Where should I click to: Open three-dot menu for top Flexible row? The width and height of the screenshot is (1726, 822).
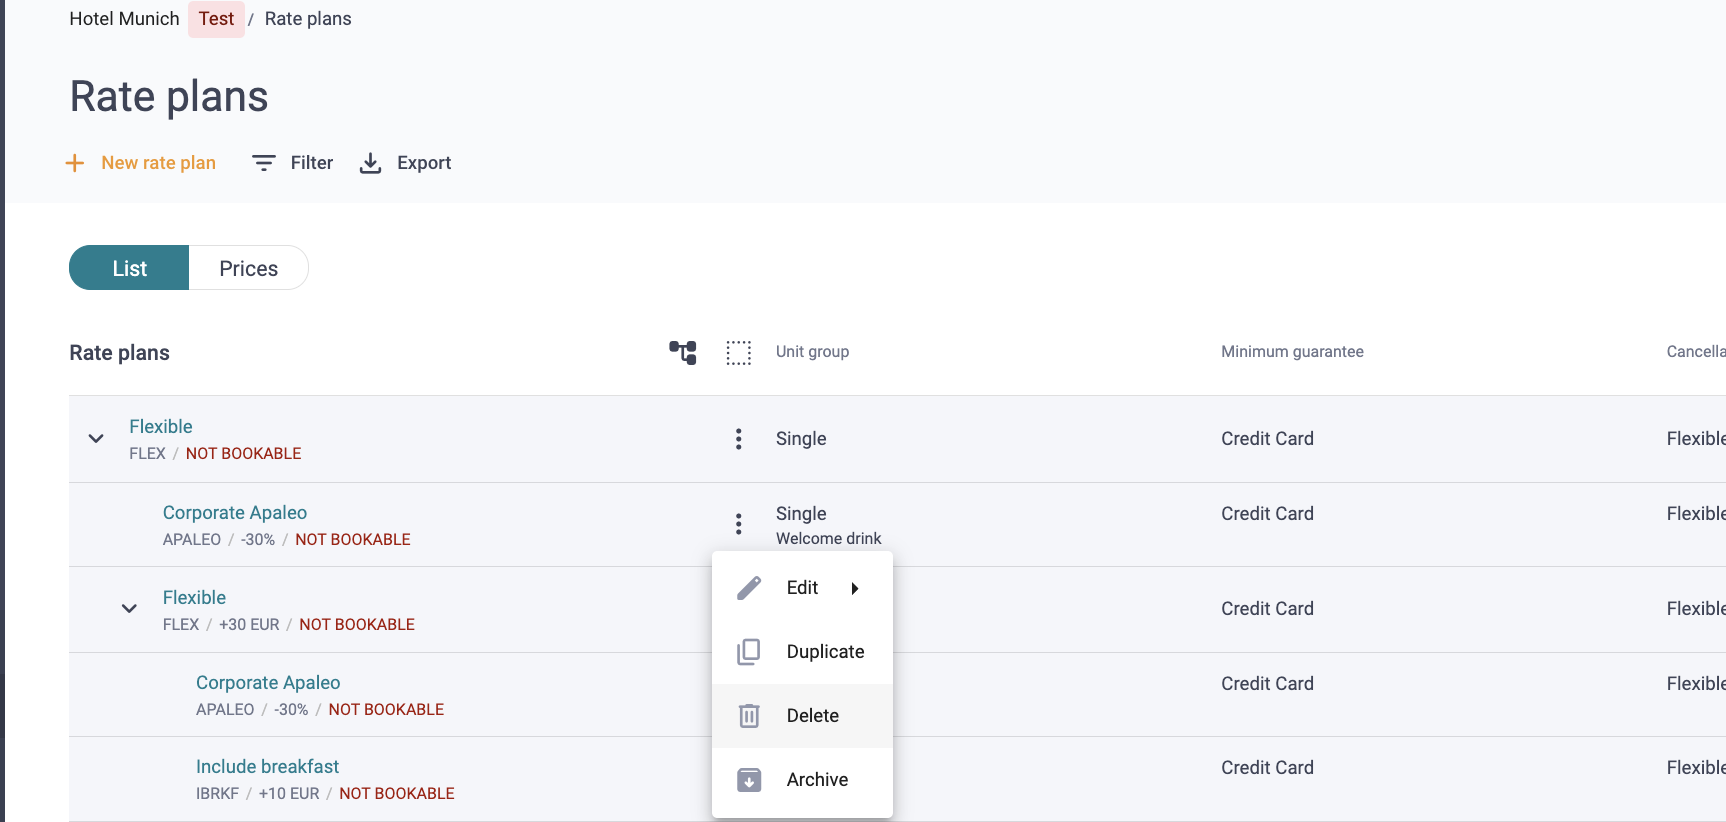(739, 439)
